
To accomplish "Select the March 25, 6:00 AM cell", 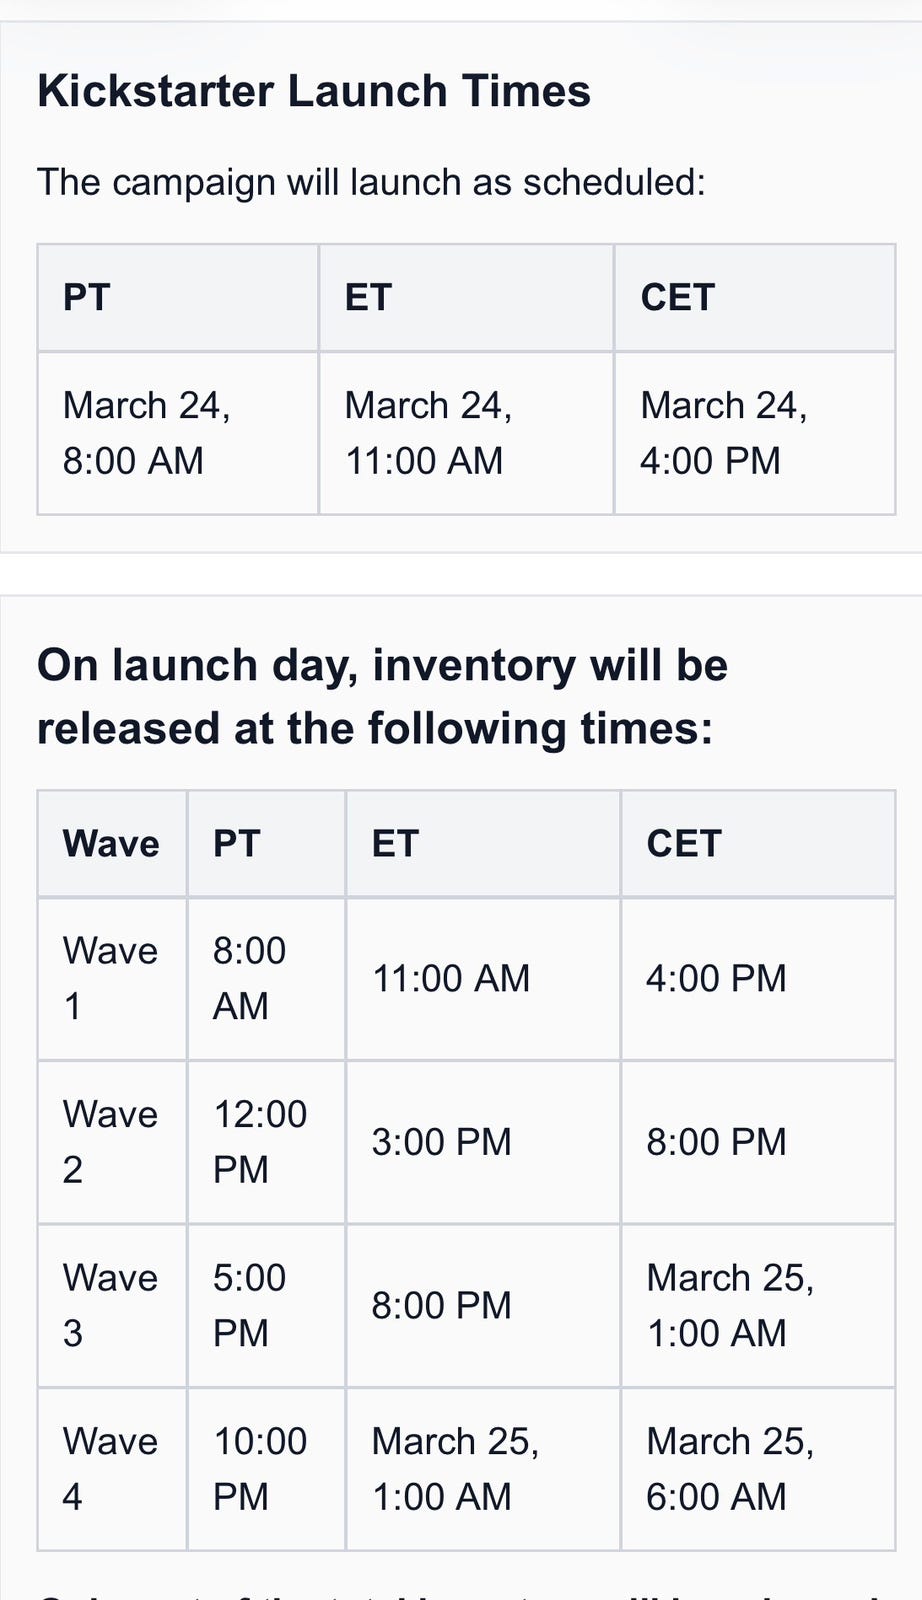I will pyautogui.click(x=730, y=1469).
